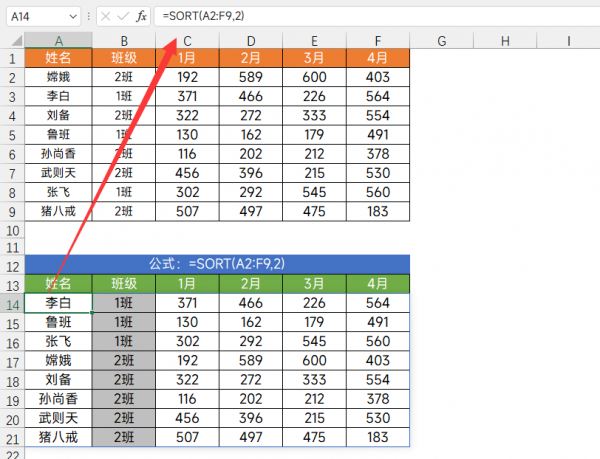Screen dimensions: 600x459
Task: Click the green 4月 header cell in row 13
Action: click(x=377, y=284)
